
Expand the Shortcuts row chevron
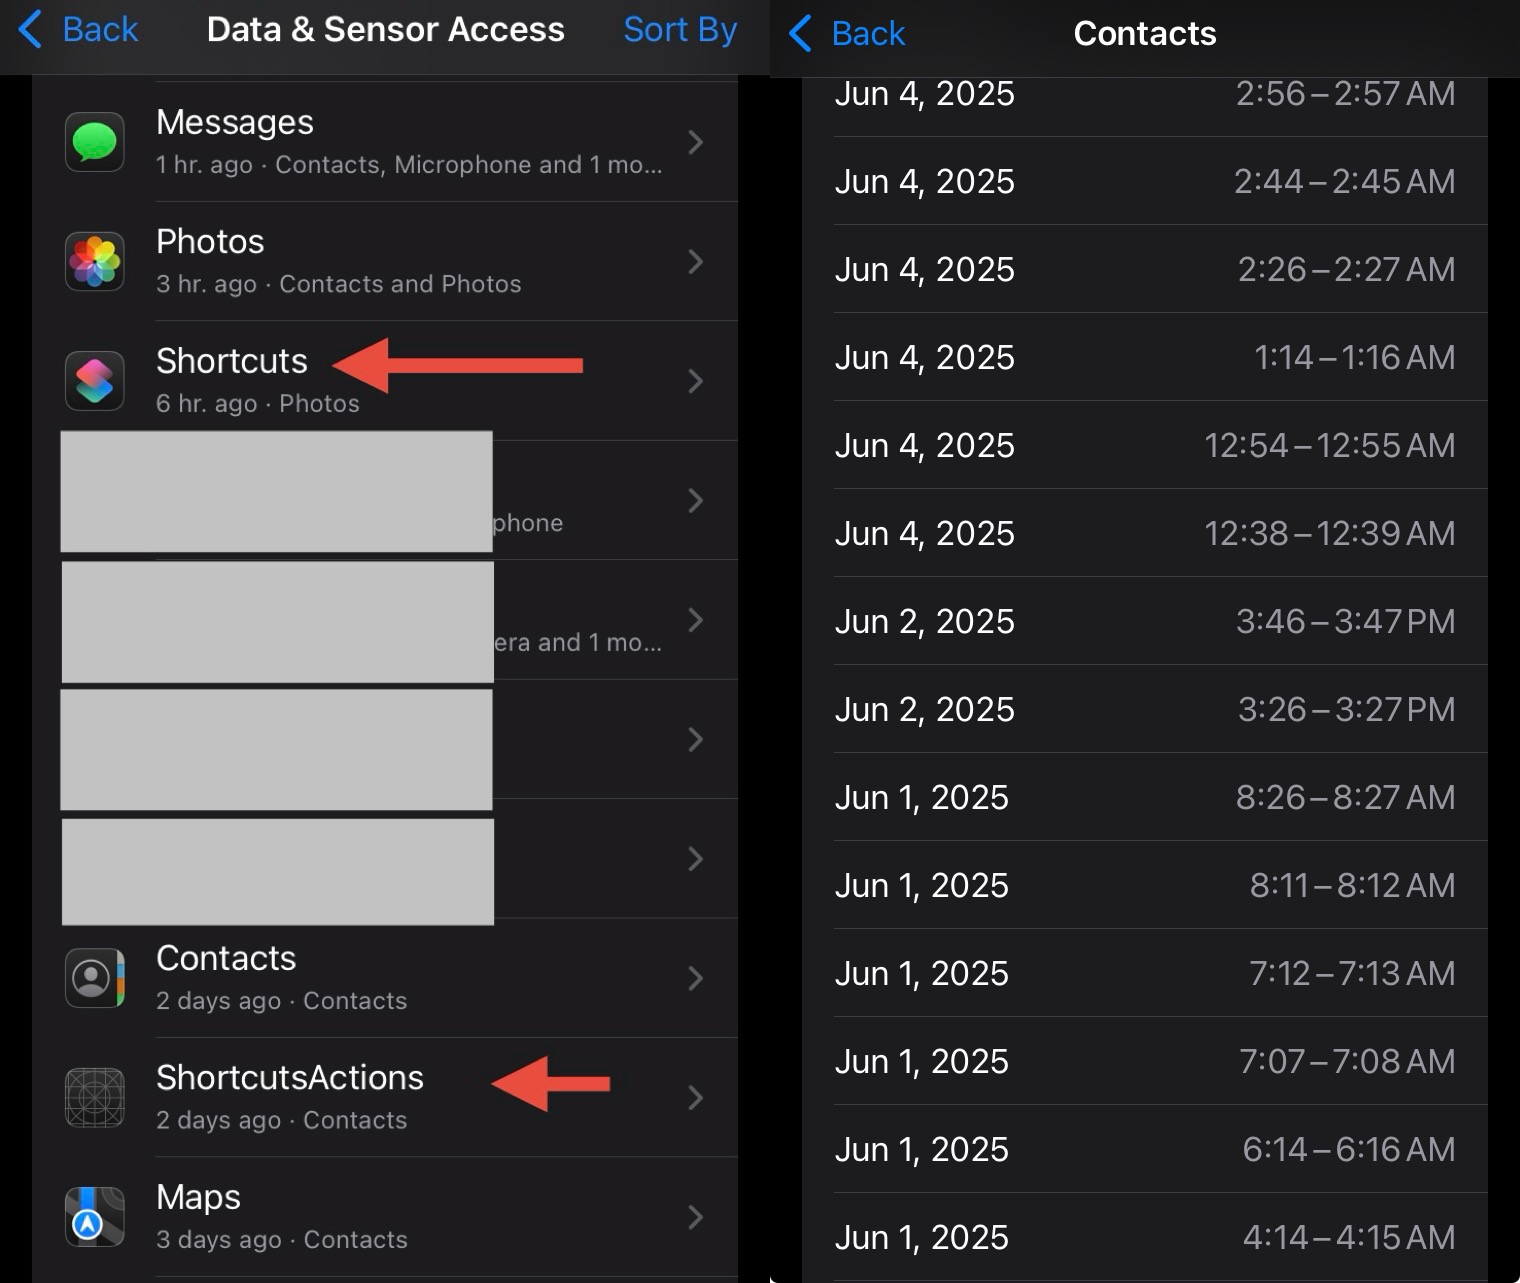point(696,381)
